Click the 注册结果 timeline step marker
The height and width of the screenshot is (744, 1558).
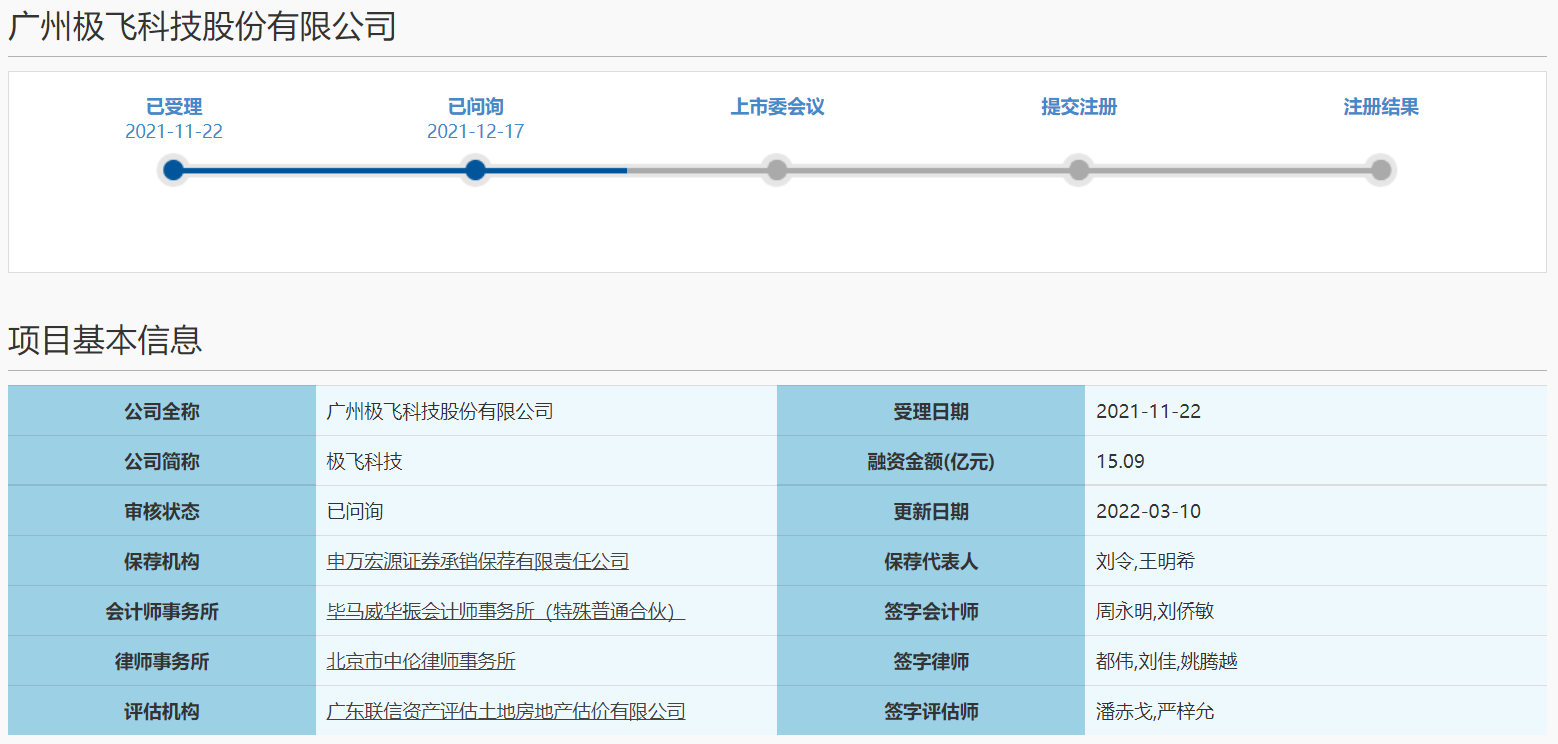click(1381, 170)
